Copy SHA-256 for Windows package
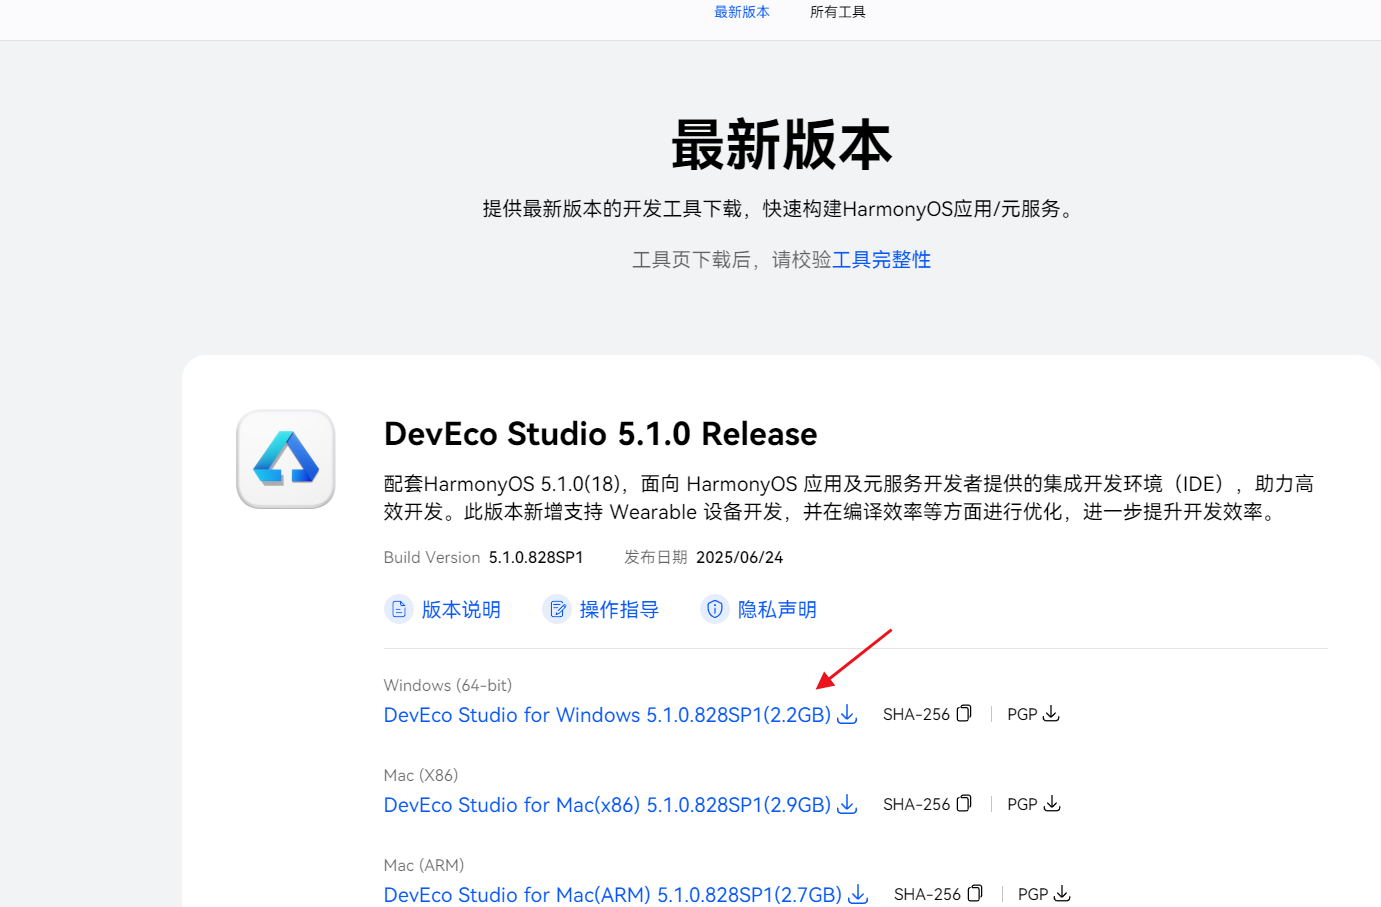This screenshot has height=907, width=1381. click(964, 714)
